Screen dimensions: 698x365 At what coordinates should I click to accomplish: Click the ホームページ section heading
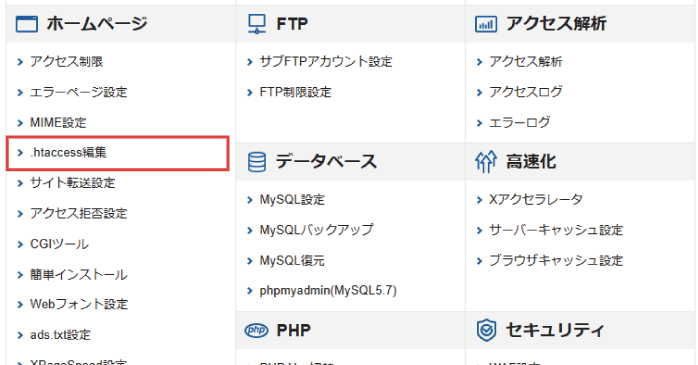tap(97, 24)
